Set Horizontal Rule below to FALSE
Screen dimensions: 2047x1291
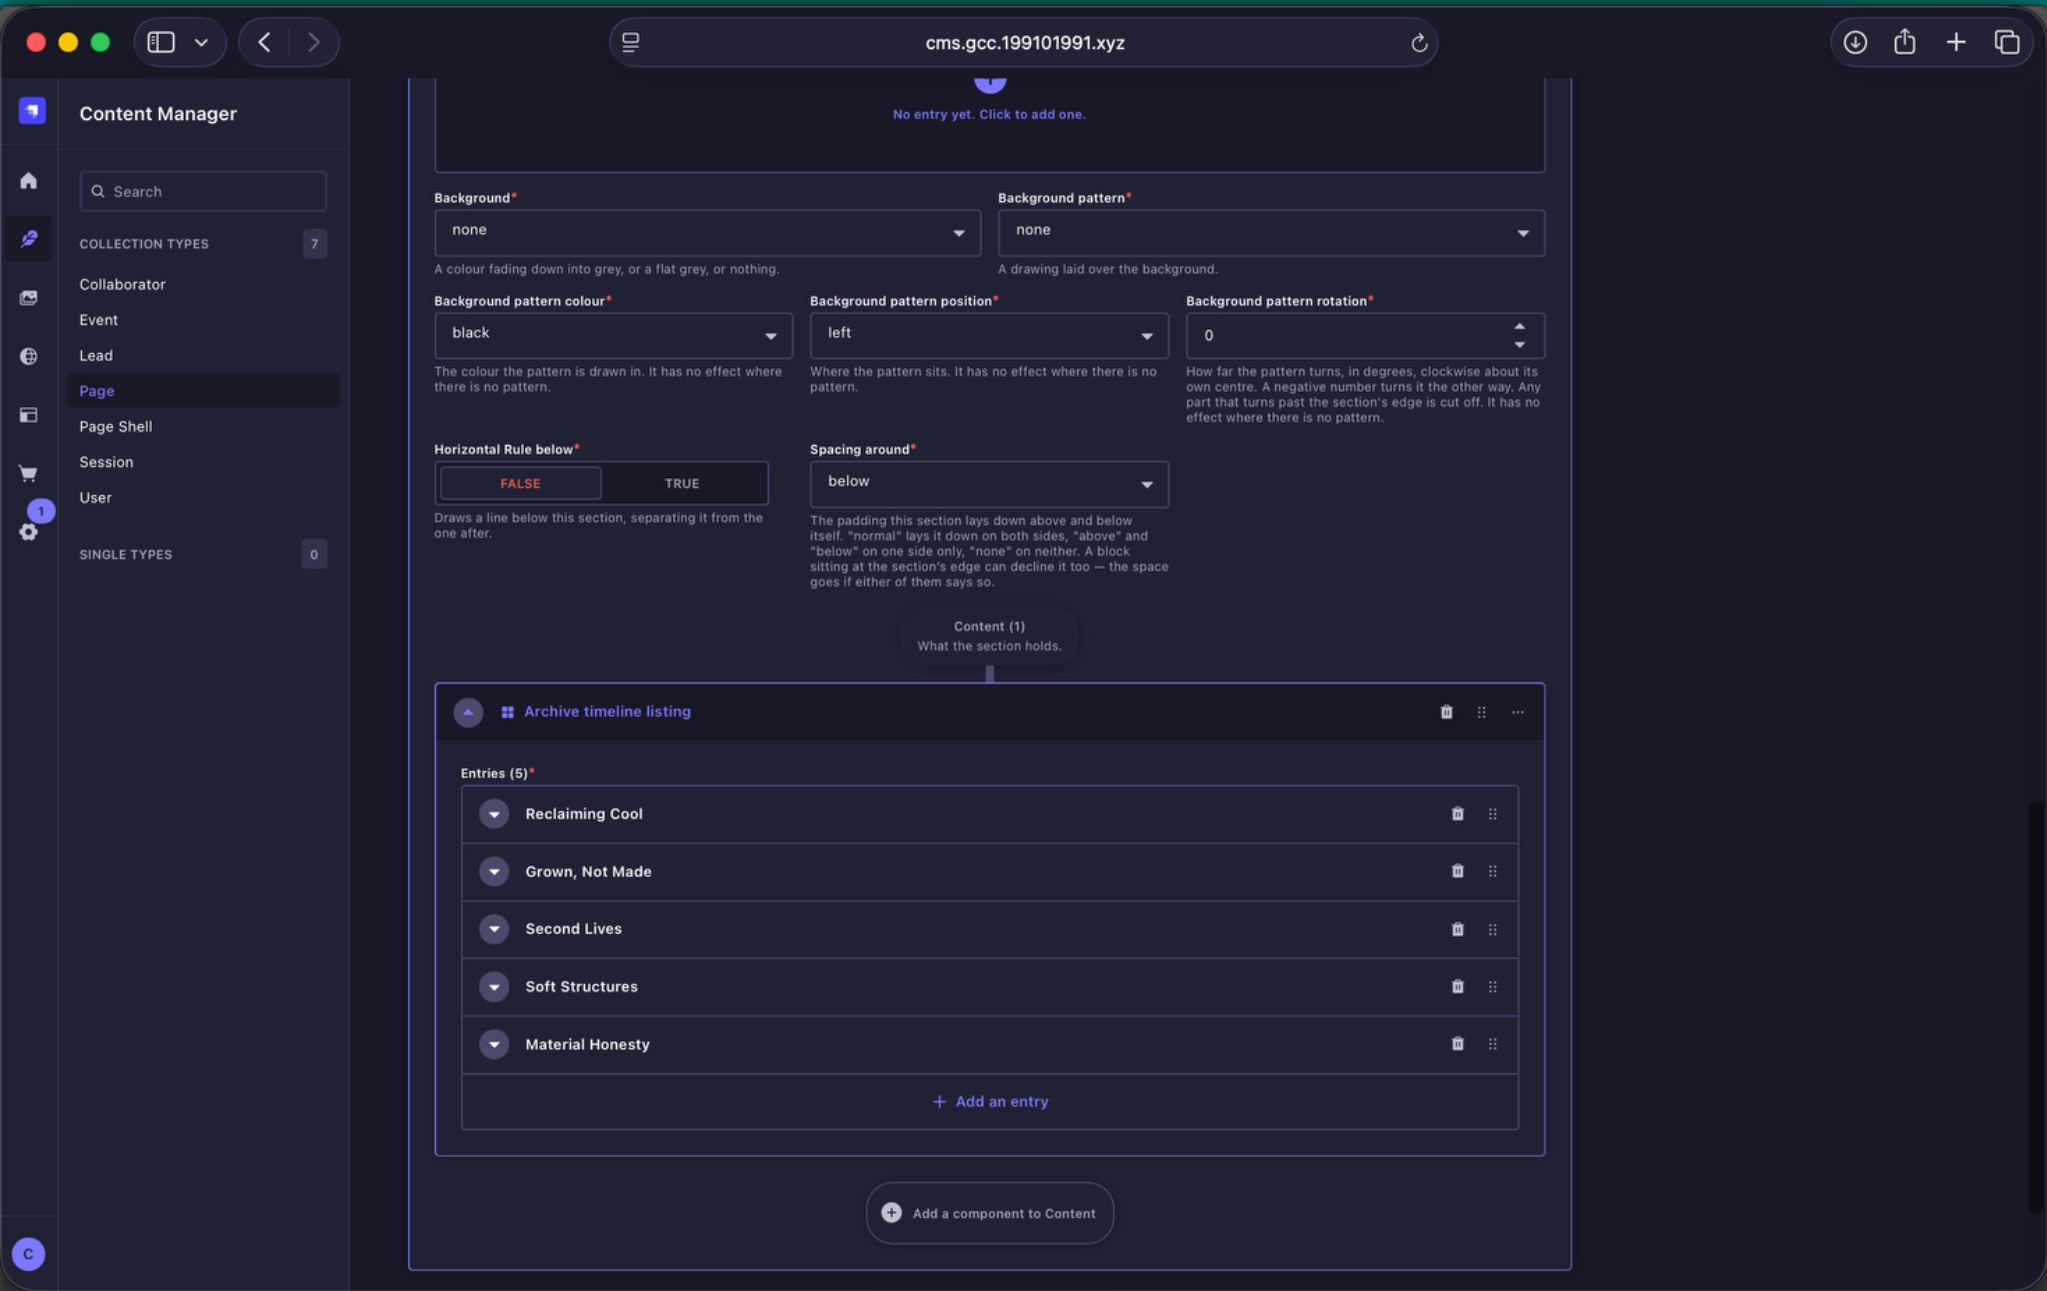click(x=520, y=483)
